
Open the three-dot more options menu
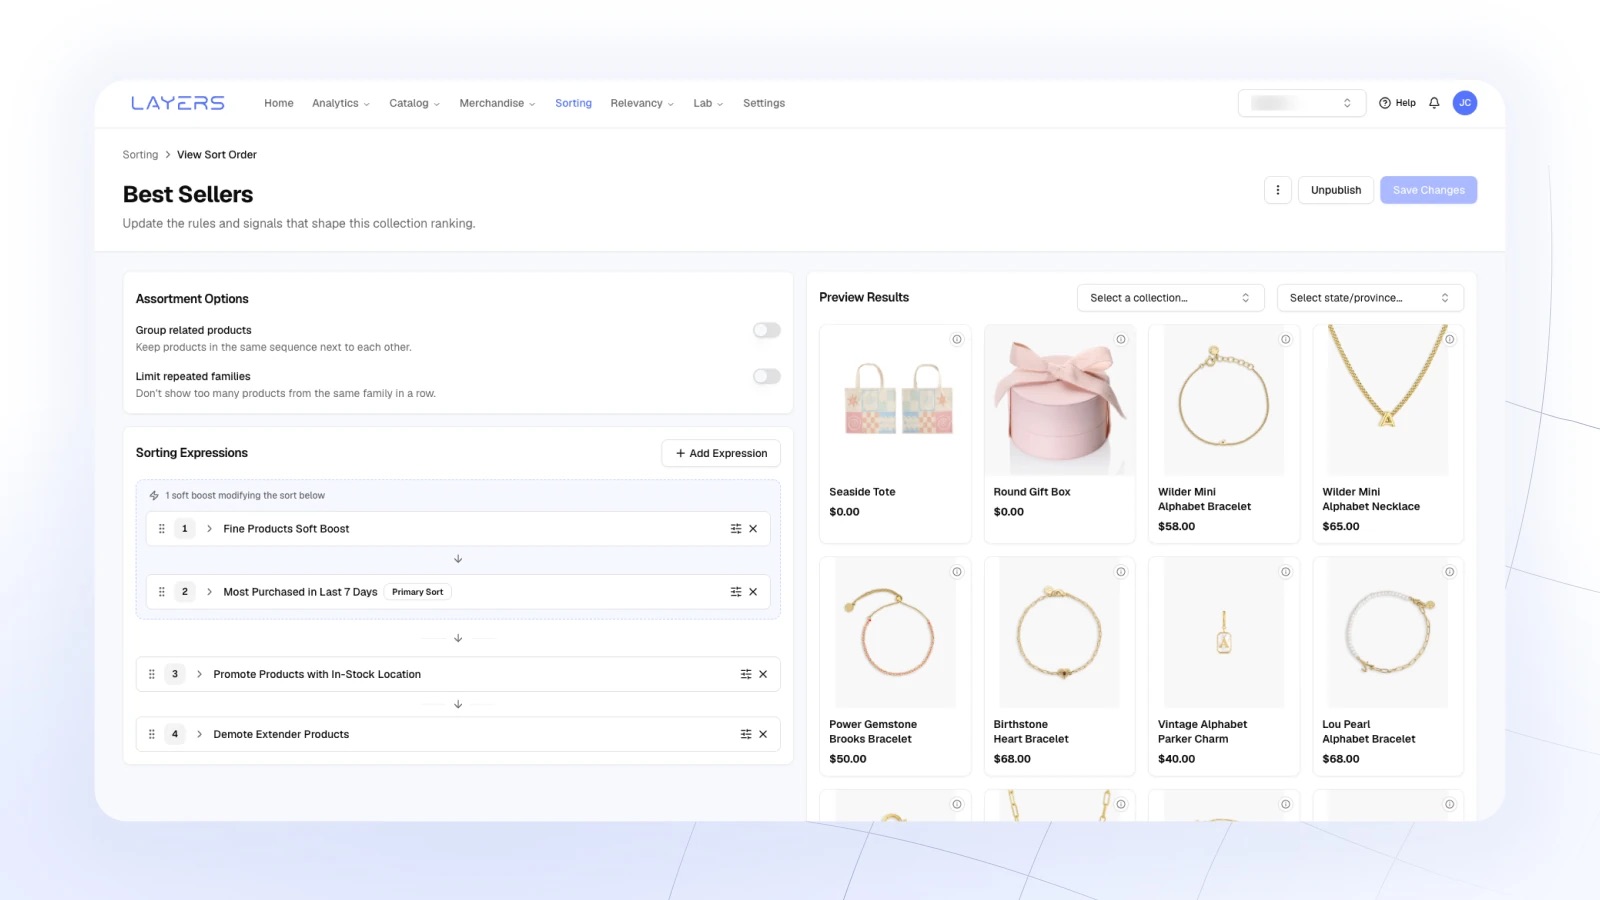[x=1278, y=190]
